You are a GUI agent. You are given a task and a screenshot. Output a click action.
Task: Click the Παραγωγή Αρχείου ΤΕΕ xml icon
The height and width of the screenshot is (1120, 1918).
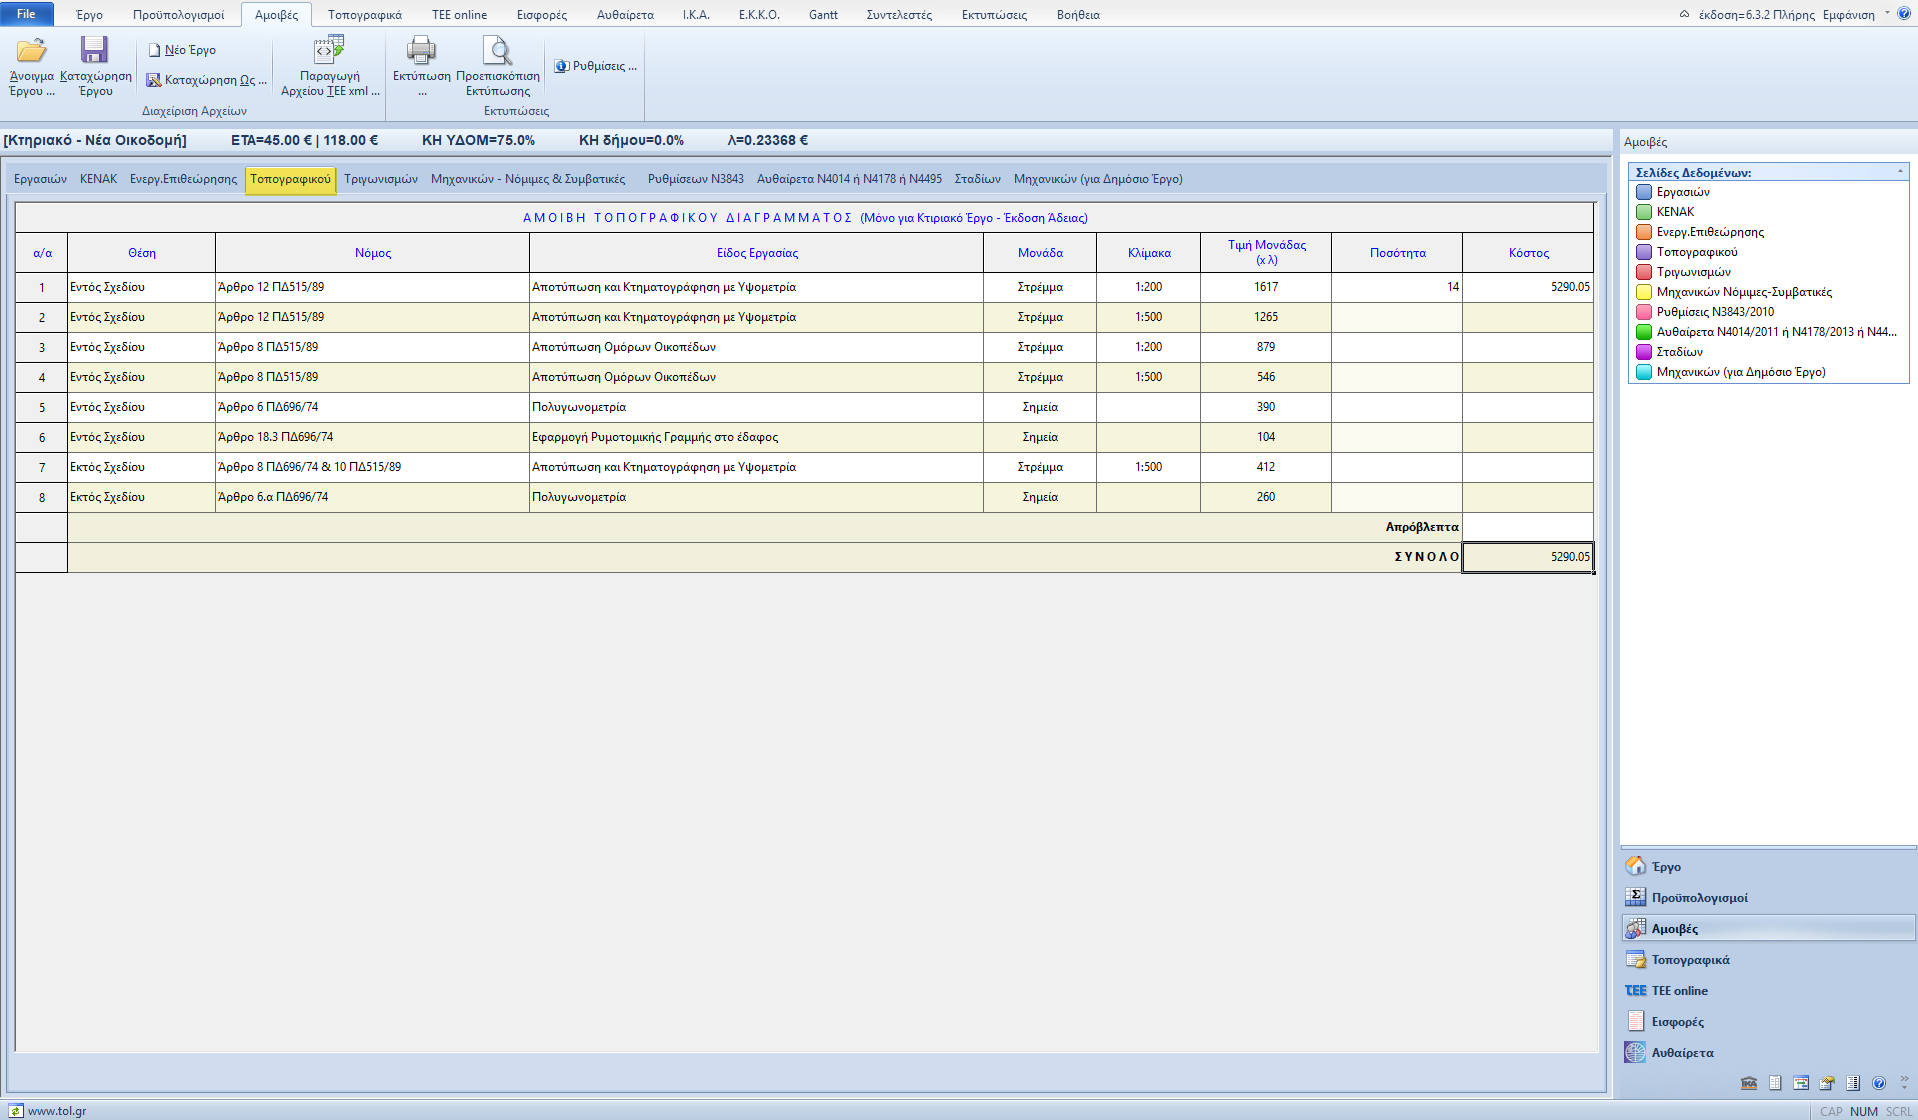pyautogui.click(x=329, y=50)
